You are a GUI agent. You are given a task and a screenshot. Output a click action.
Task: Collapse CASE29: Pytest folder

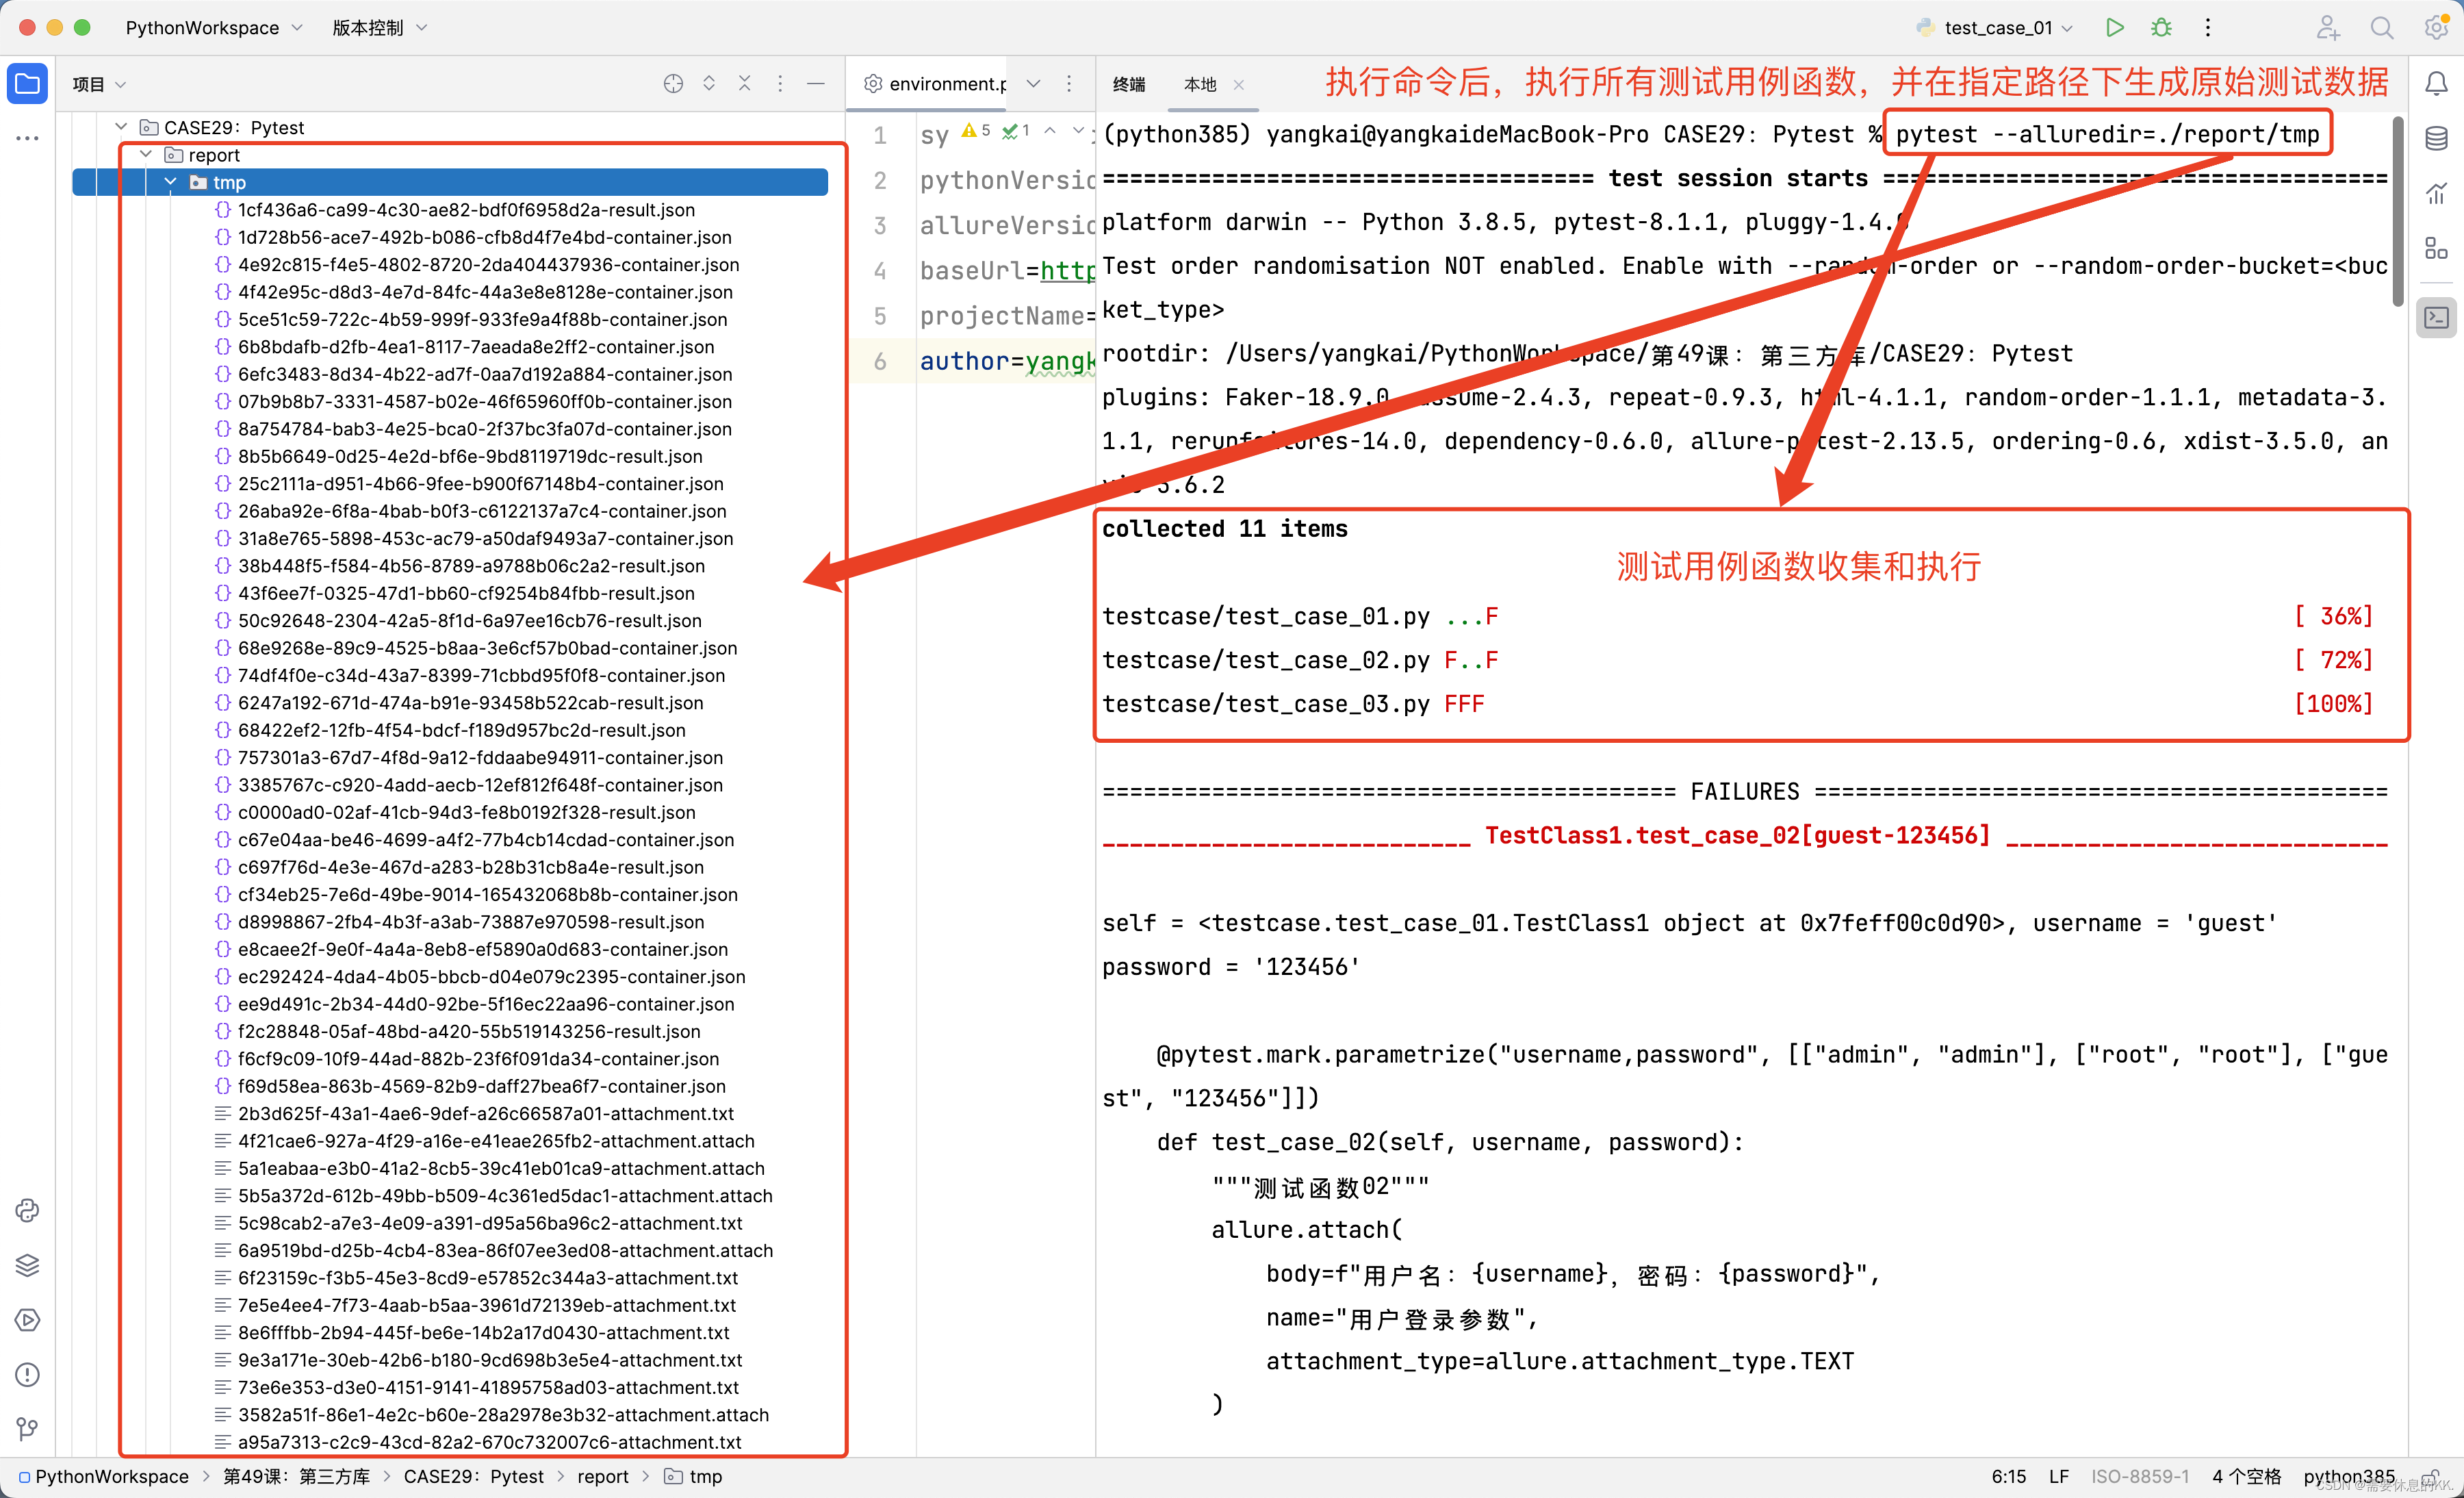[x=121, y=127]
